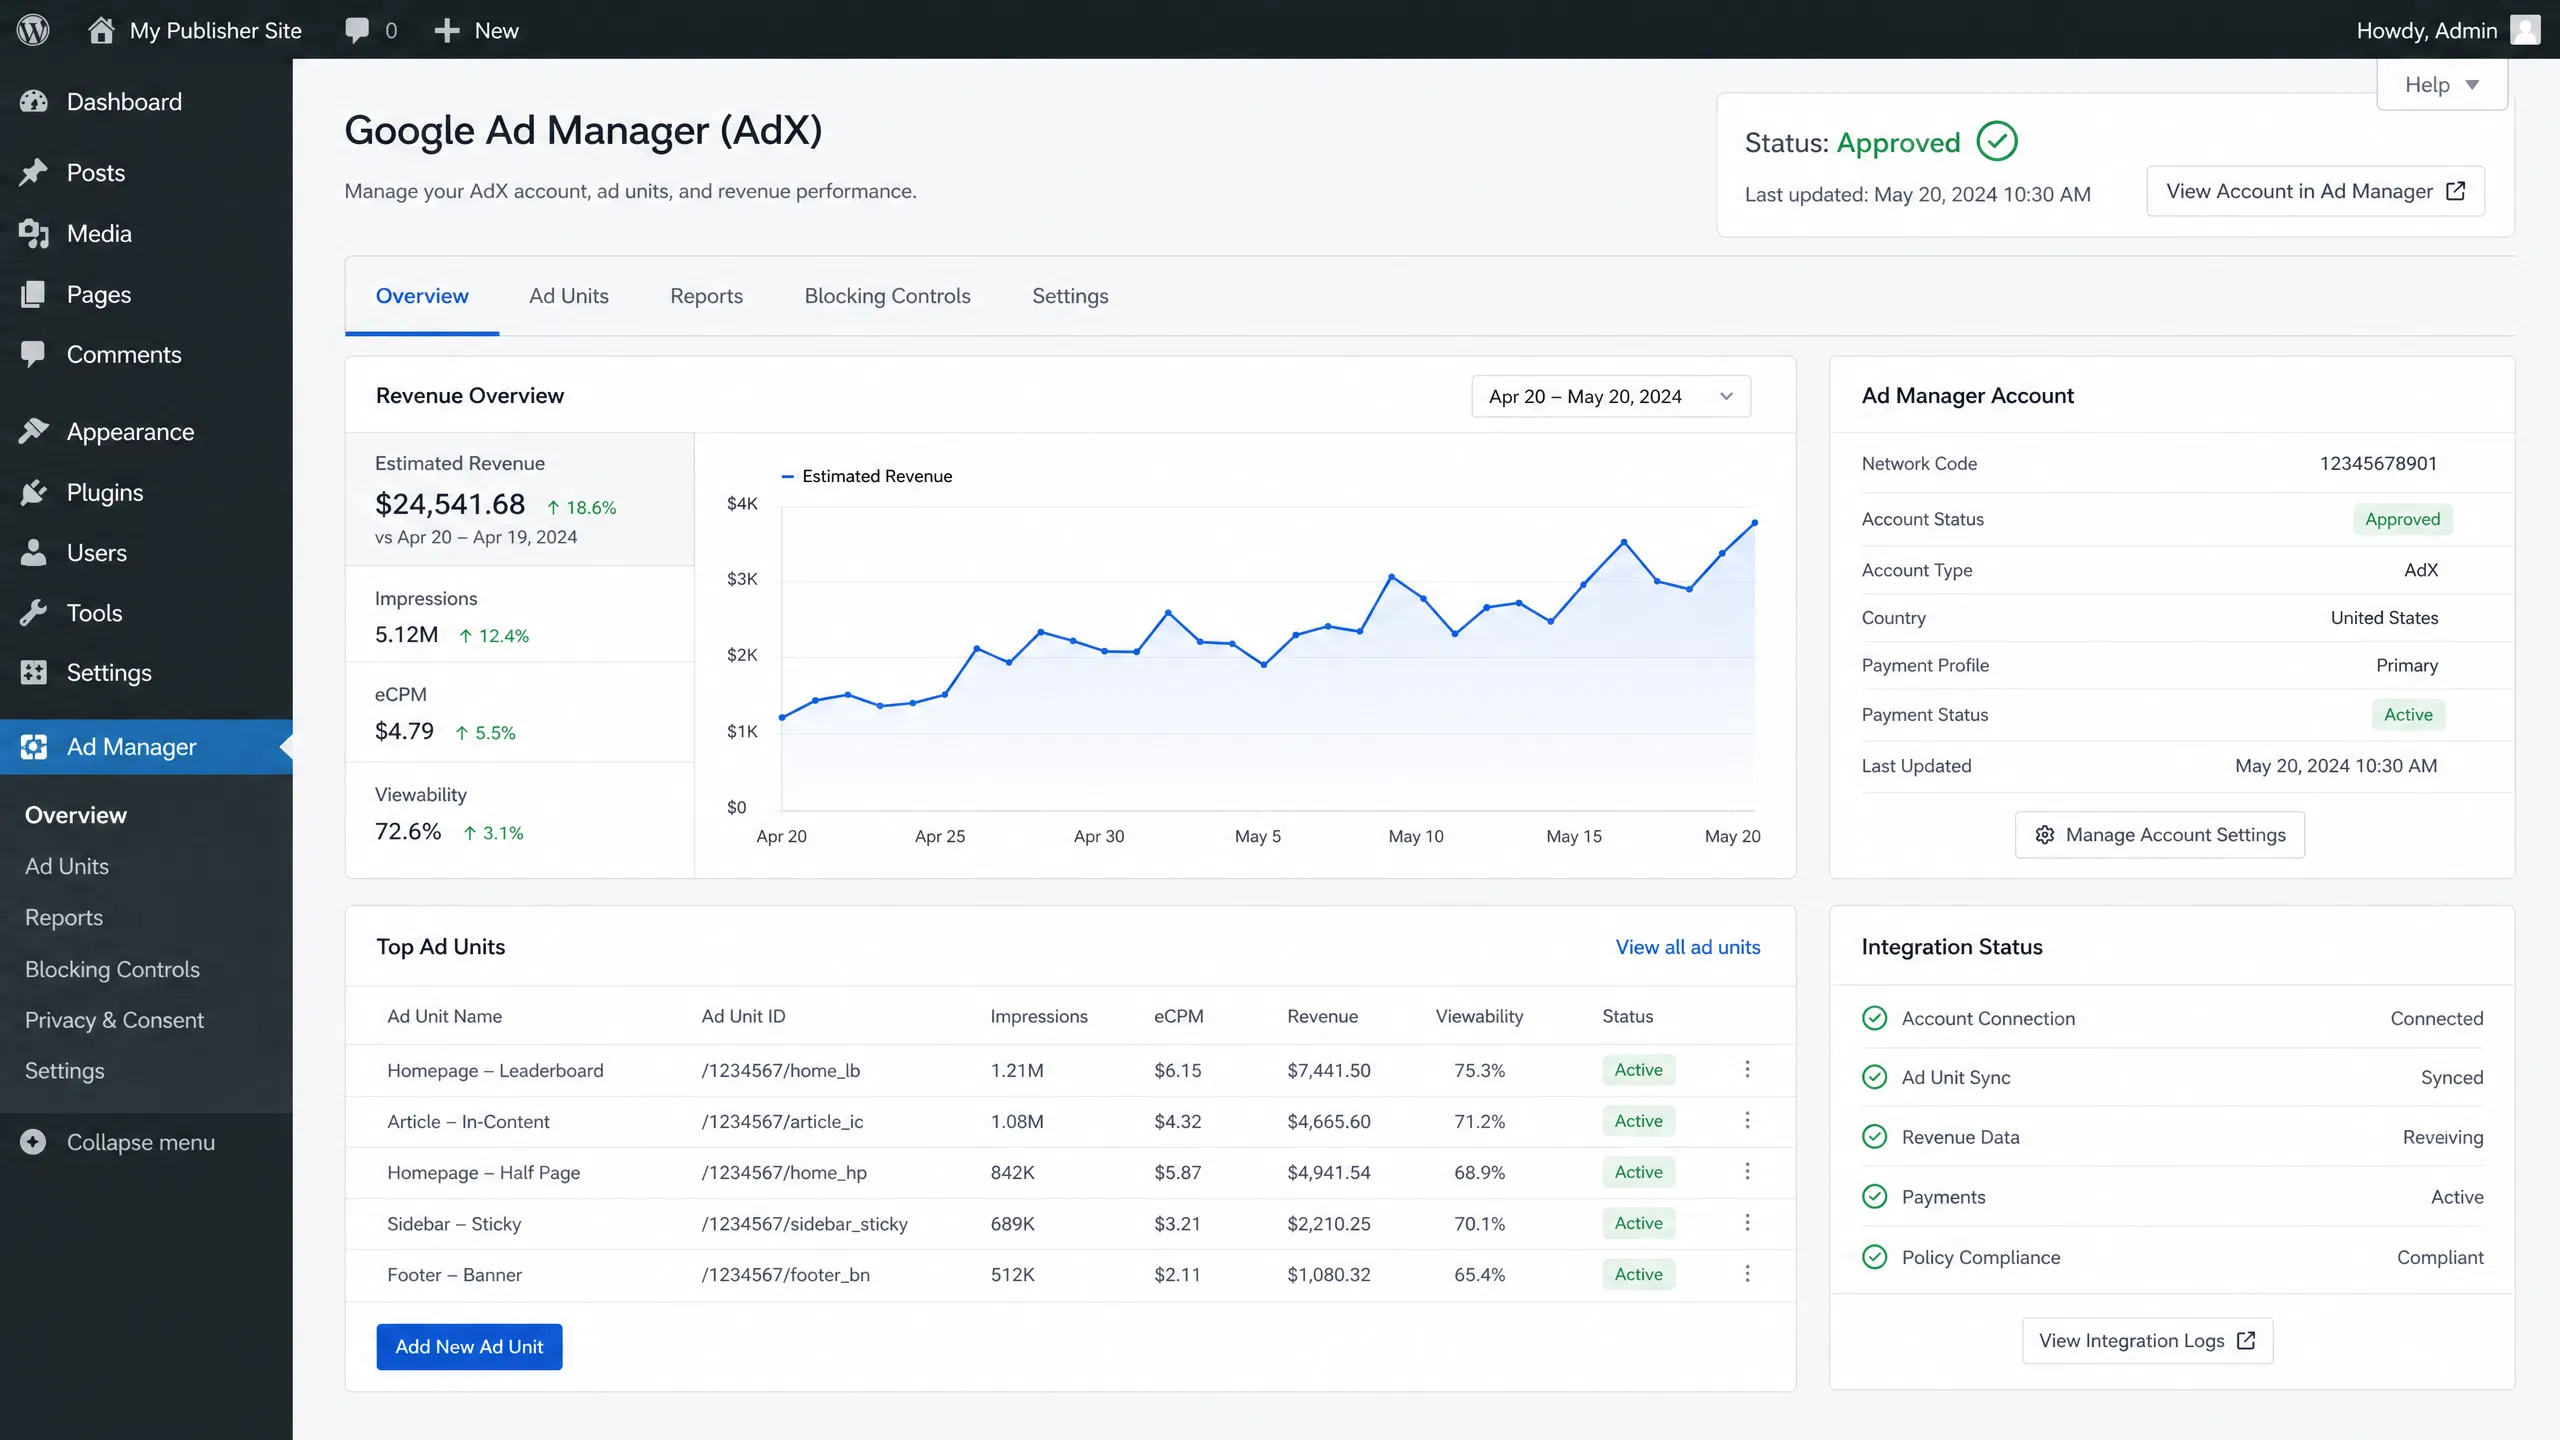
Task: Click the gear icon in Manage Account Settings
Action: click(x=2045, y=835)
